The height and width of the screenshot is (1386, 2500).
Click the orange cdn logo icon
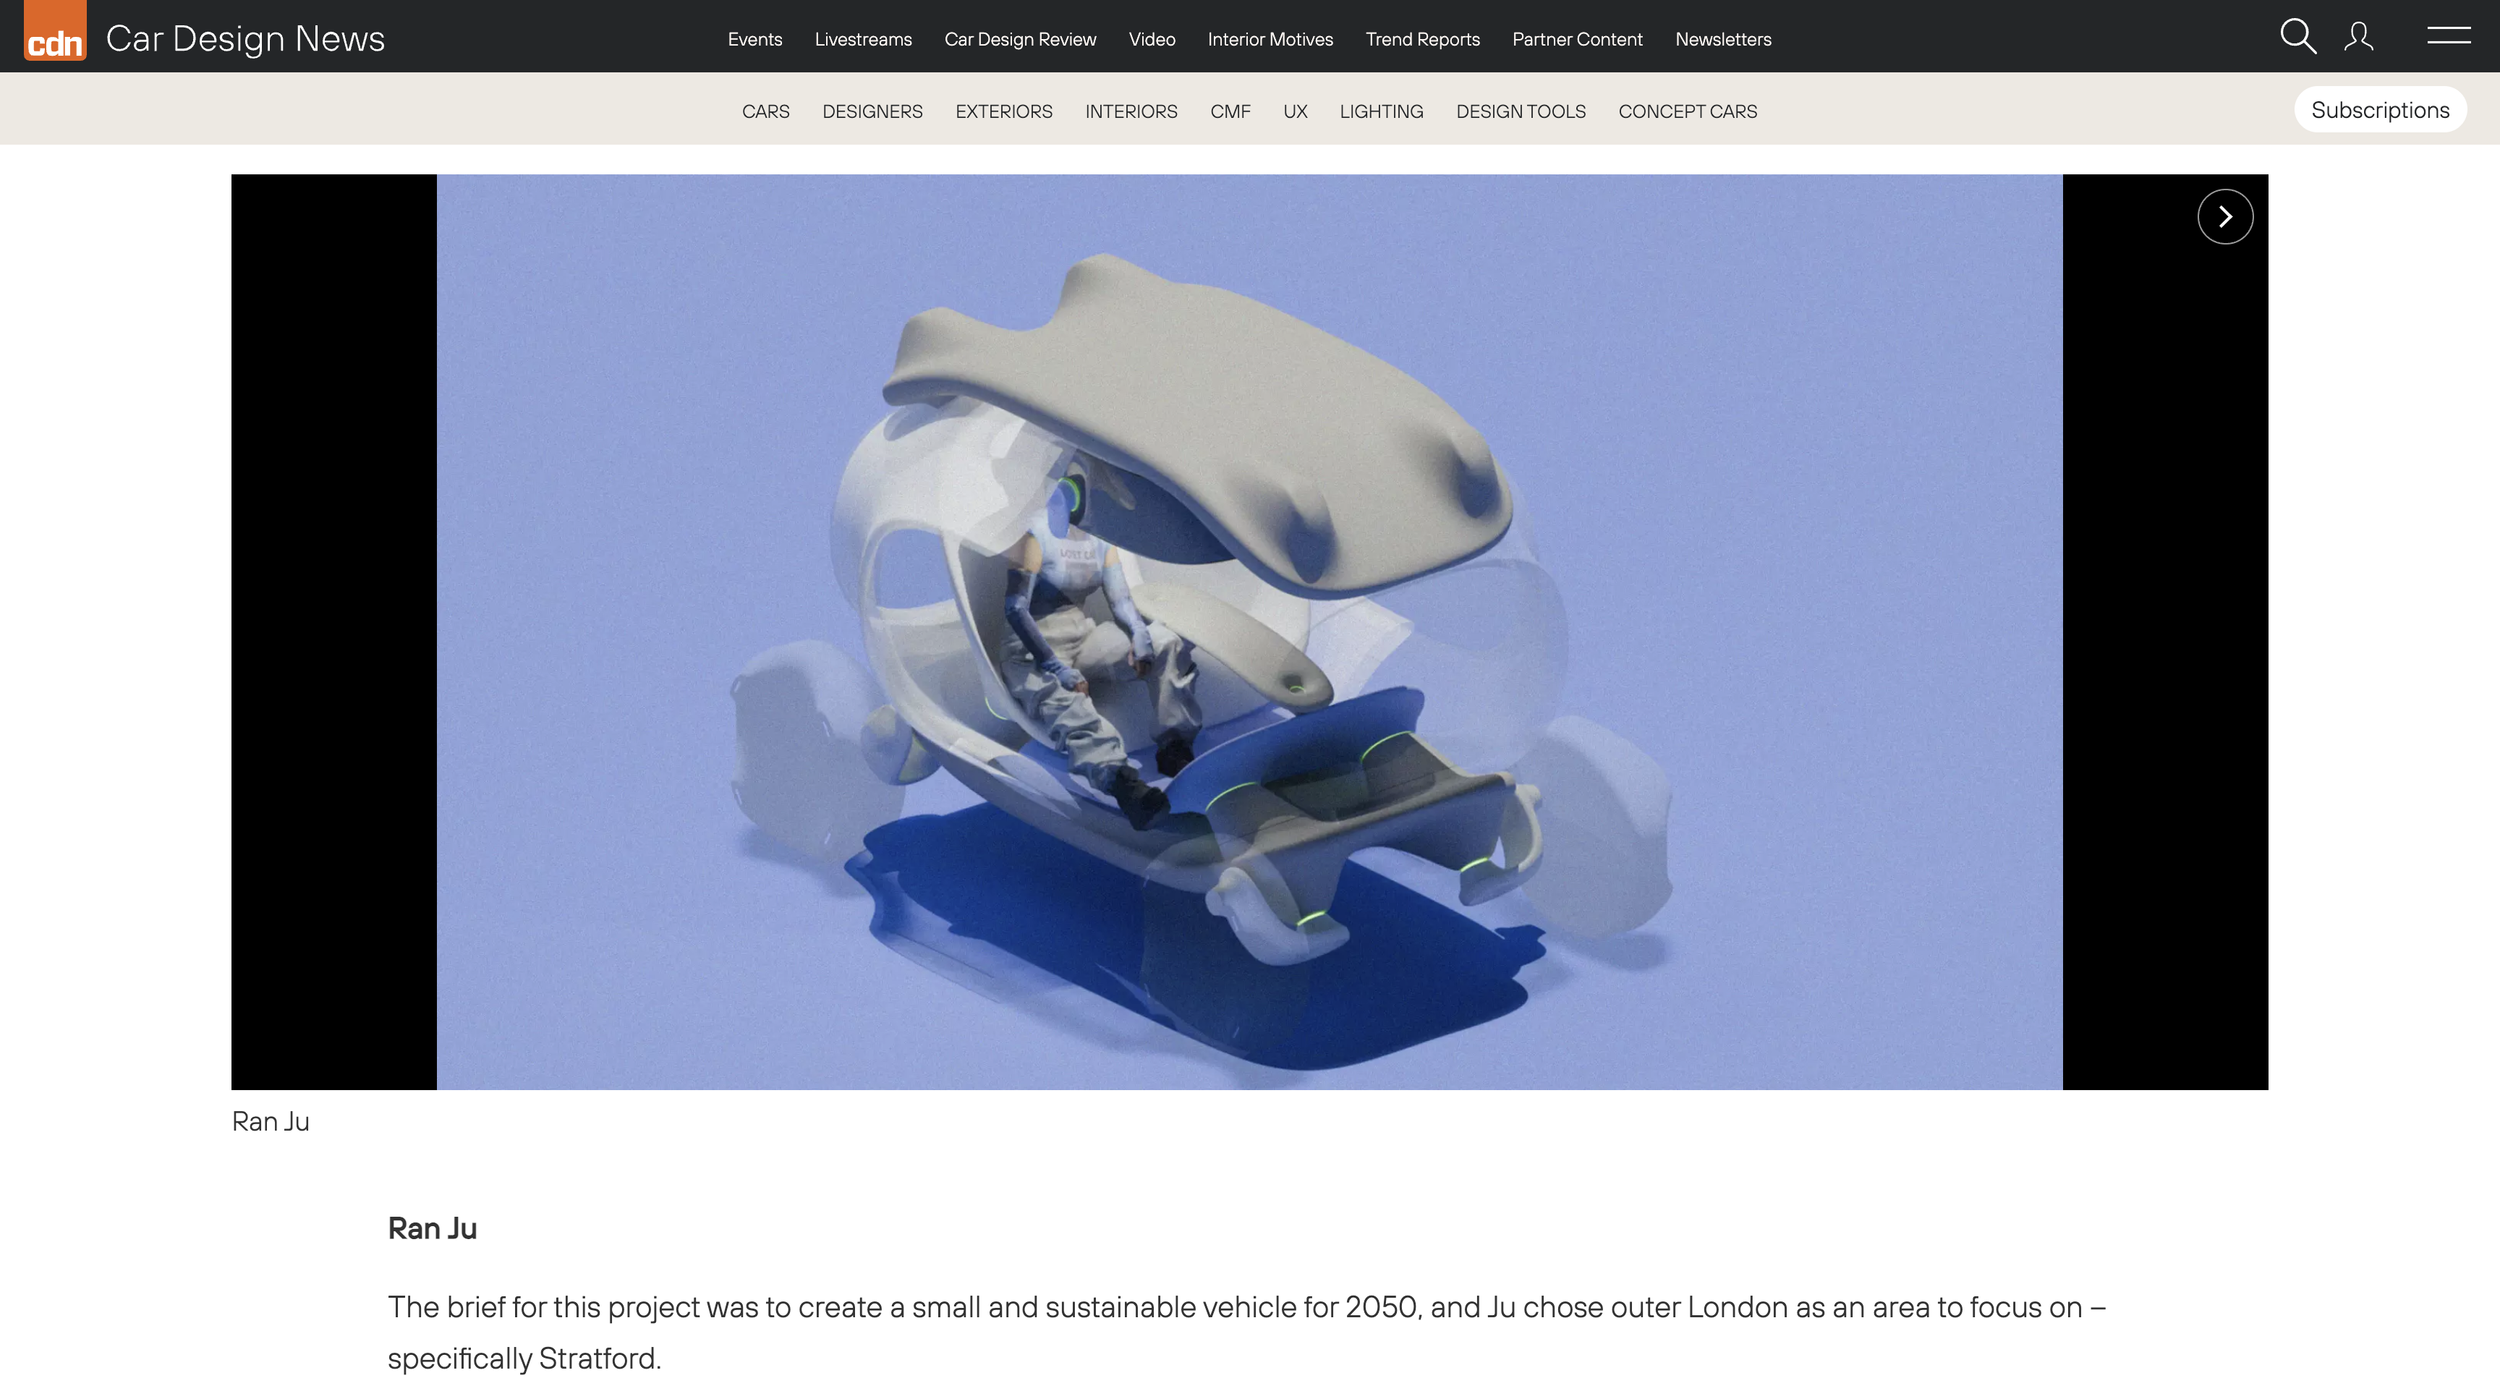[55, 32]
